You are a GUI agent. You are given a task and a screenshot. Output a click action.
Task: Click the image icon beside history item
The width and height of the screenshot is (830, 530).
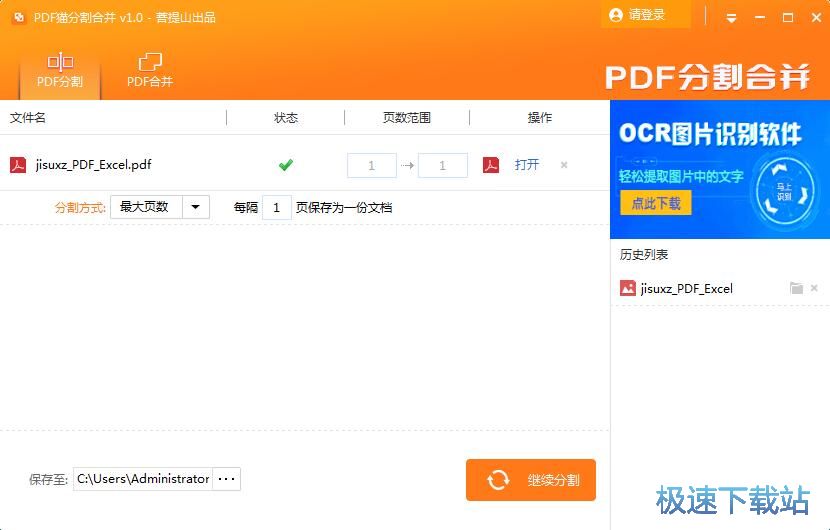tap(628, 289)
